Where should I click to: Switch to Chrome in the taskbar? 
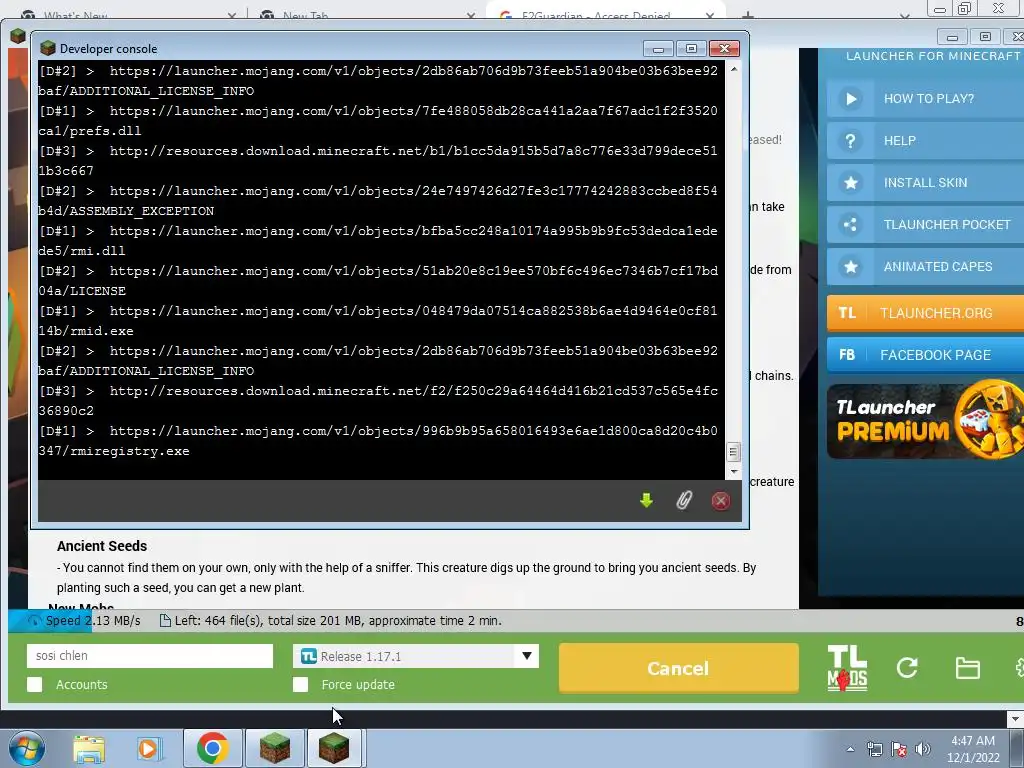212,748
